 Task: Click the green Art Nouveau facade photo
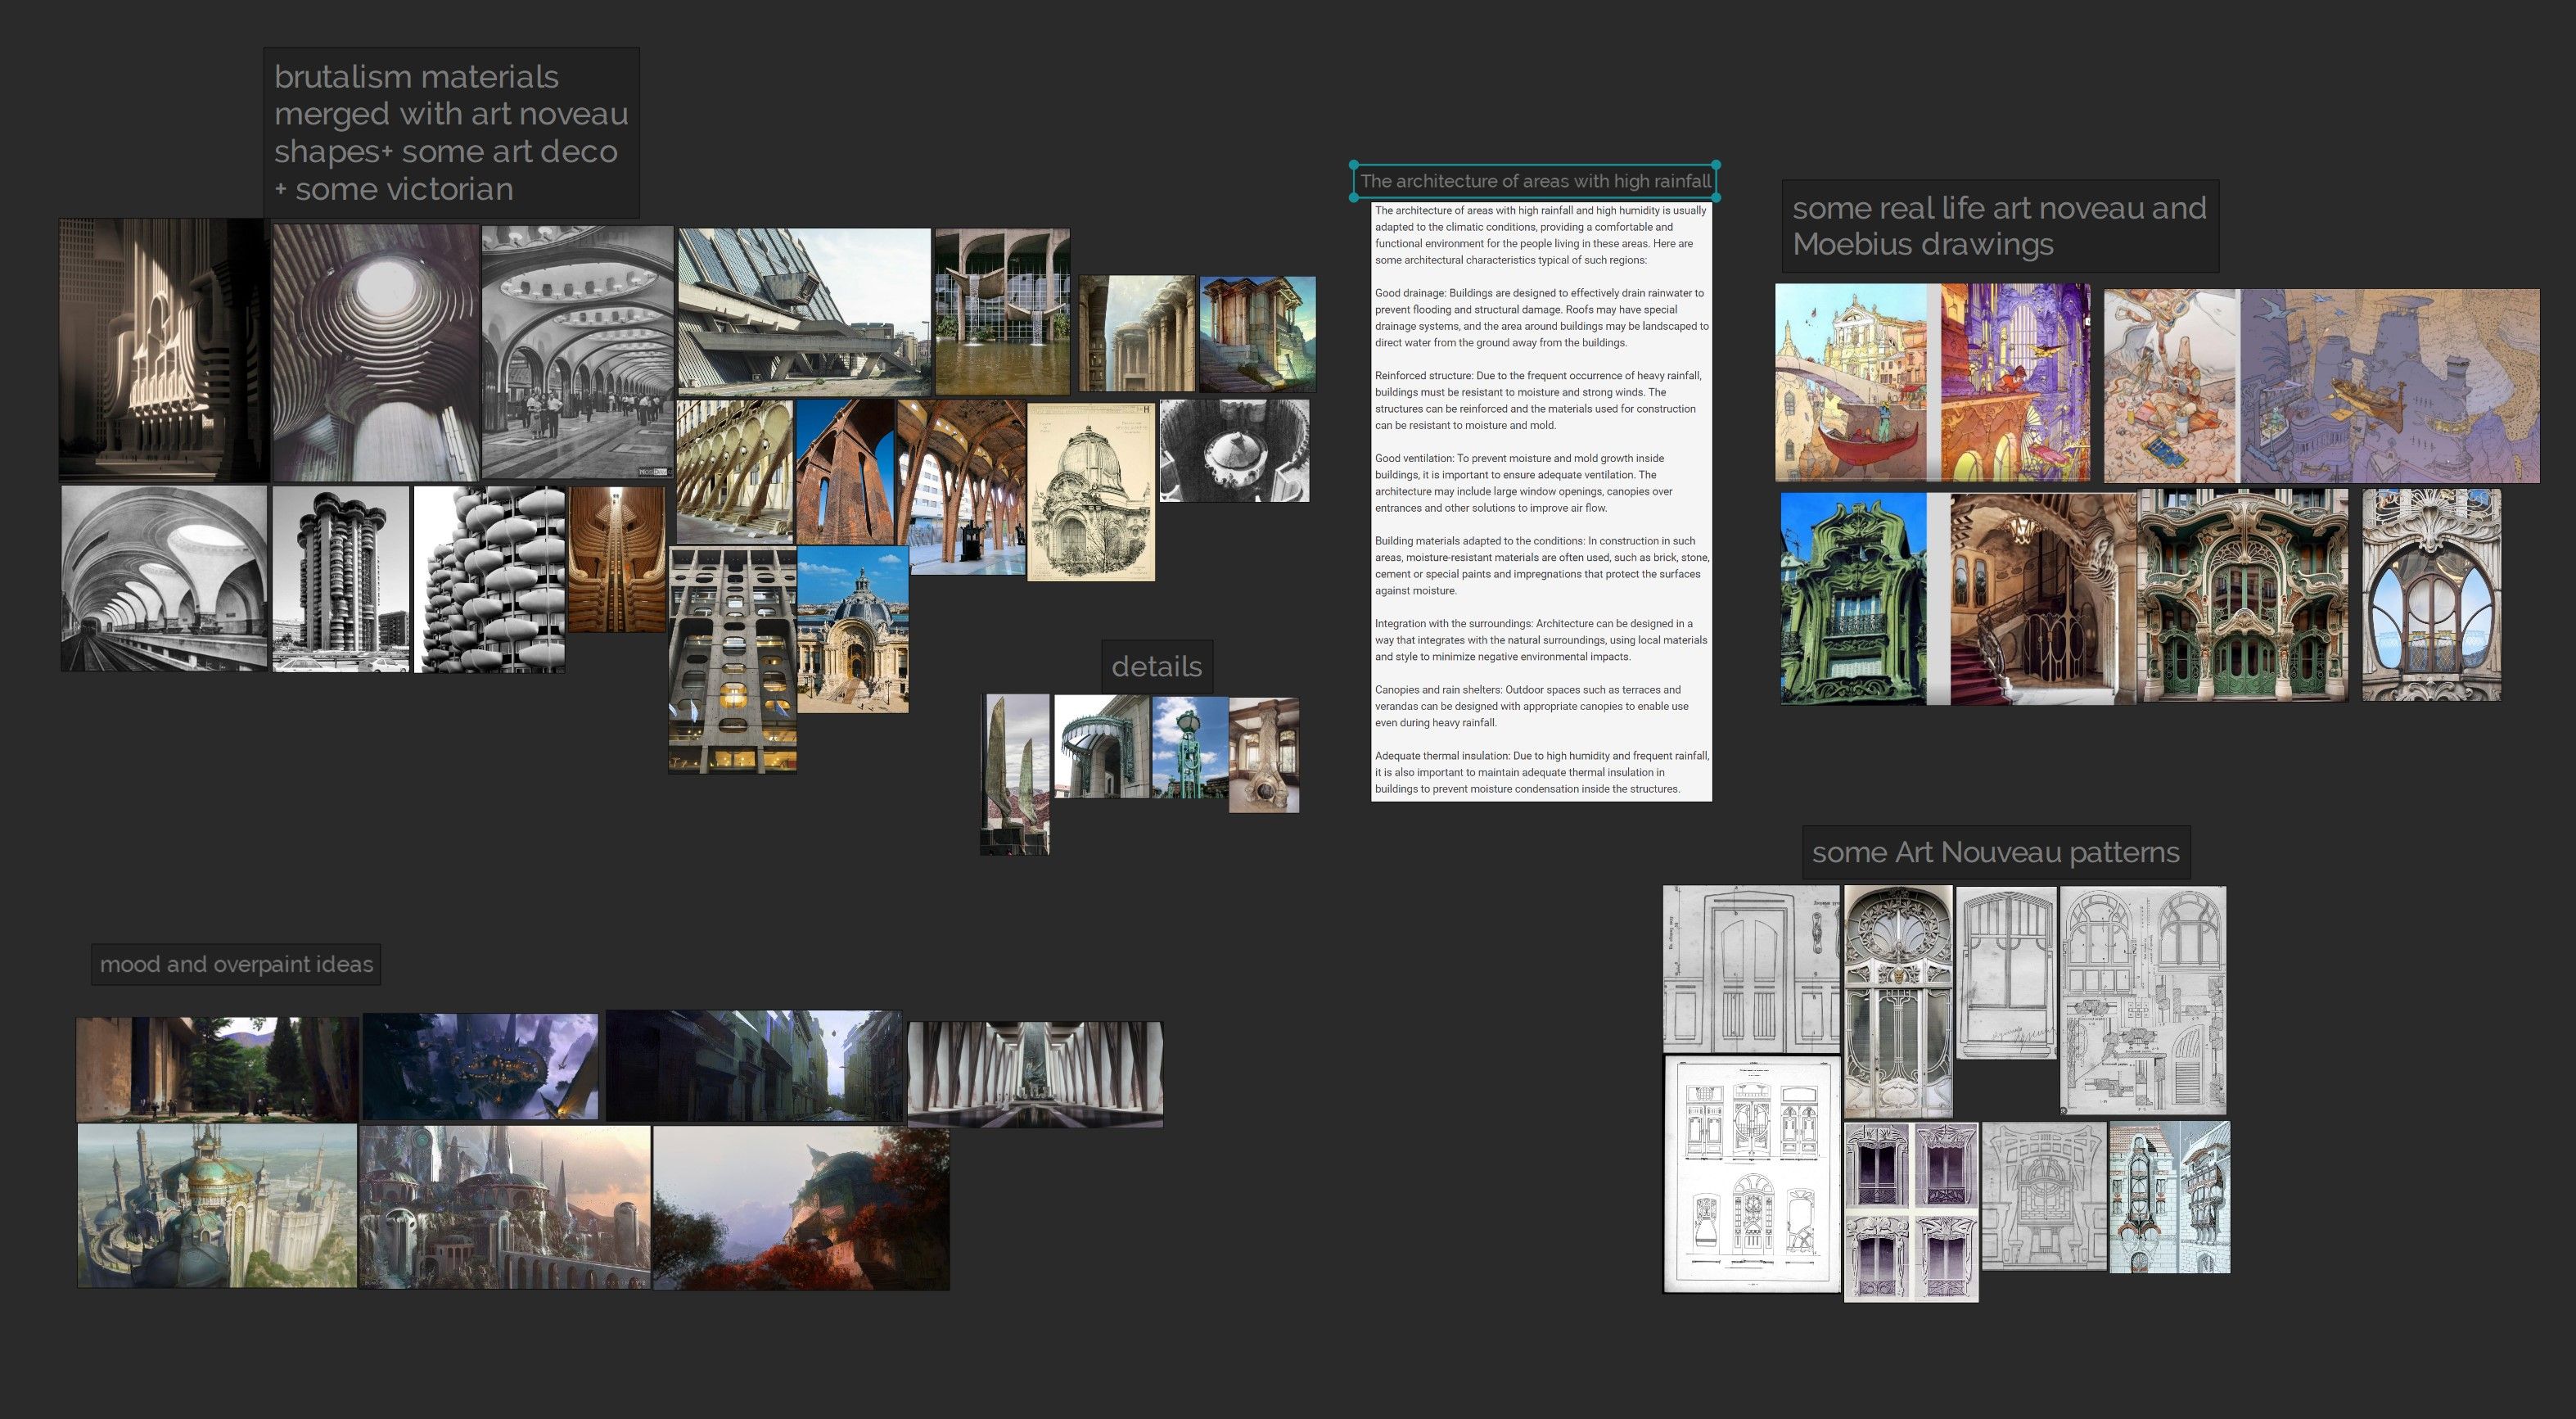click(1852, 598)
